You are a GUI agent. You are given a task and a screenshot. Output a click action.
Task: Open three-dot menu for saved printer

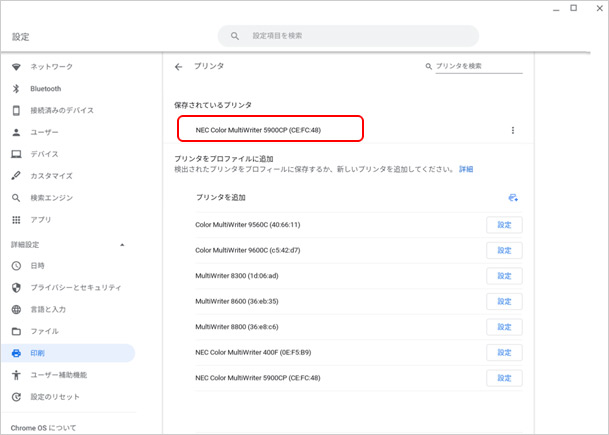(x=513, y=130)
